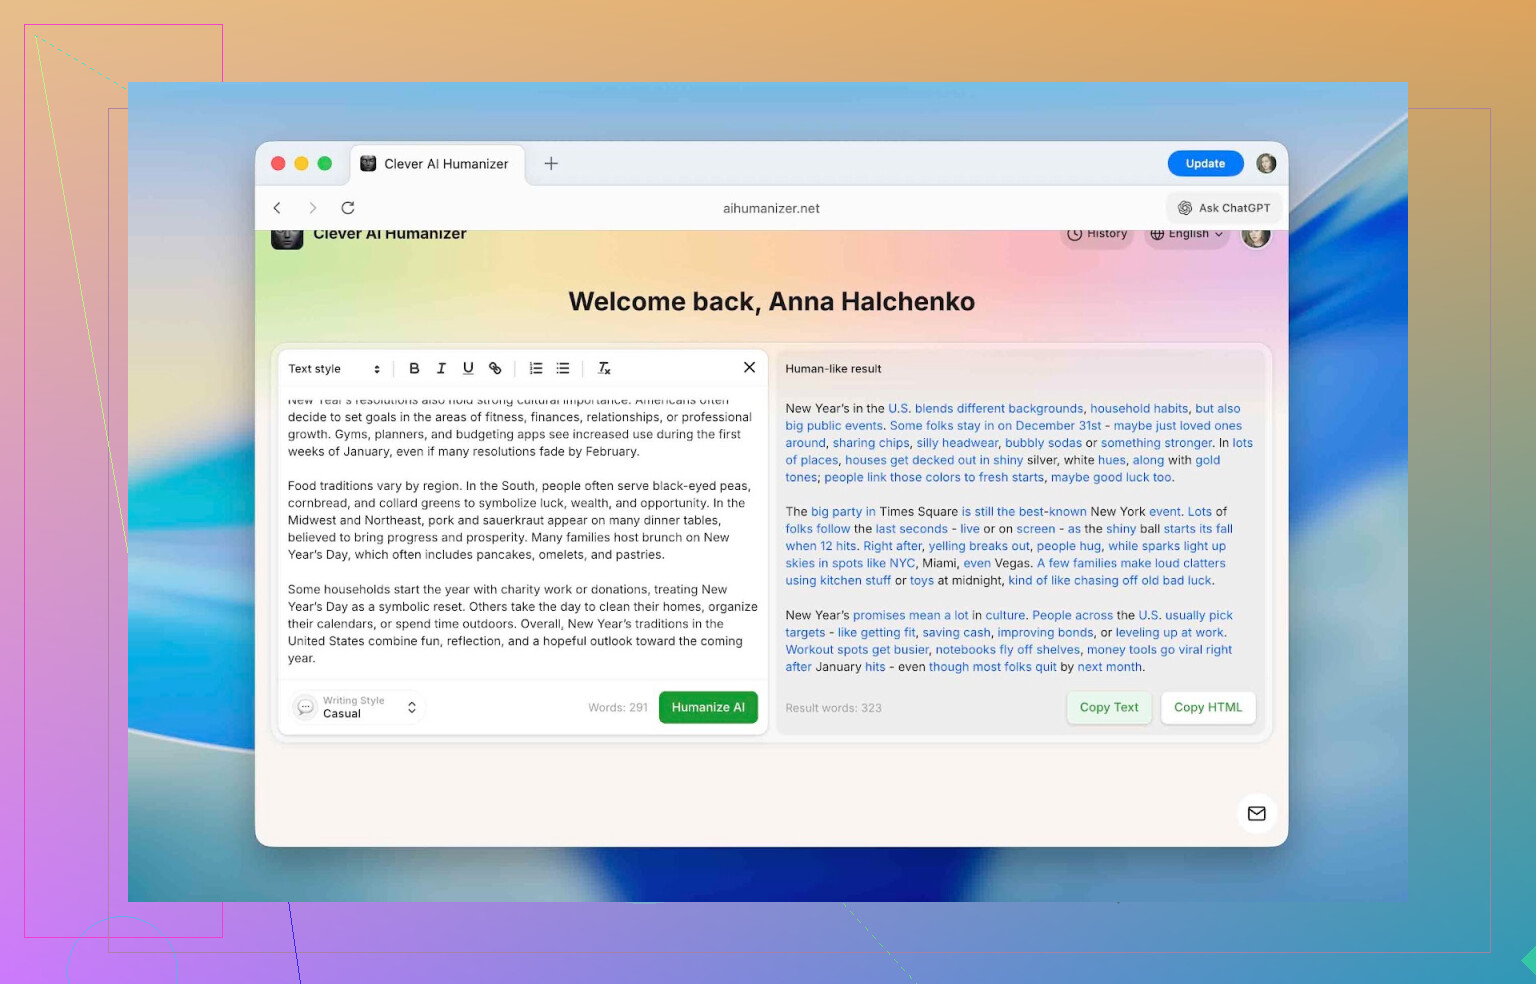Screen dimensions: 1536x984
Task: Toggle bold formatting in the editor
Action: click(414, 368)
